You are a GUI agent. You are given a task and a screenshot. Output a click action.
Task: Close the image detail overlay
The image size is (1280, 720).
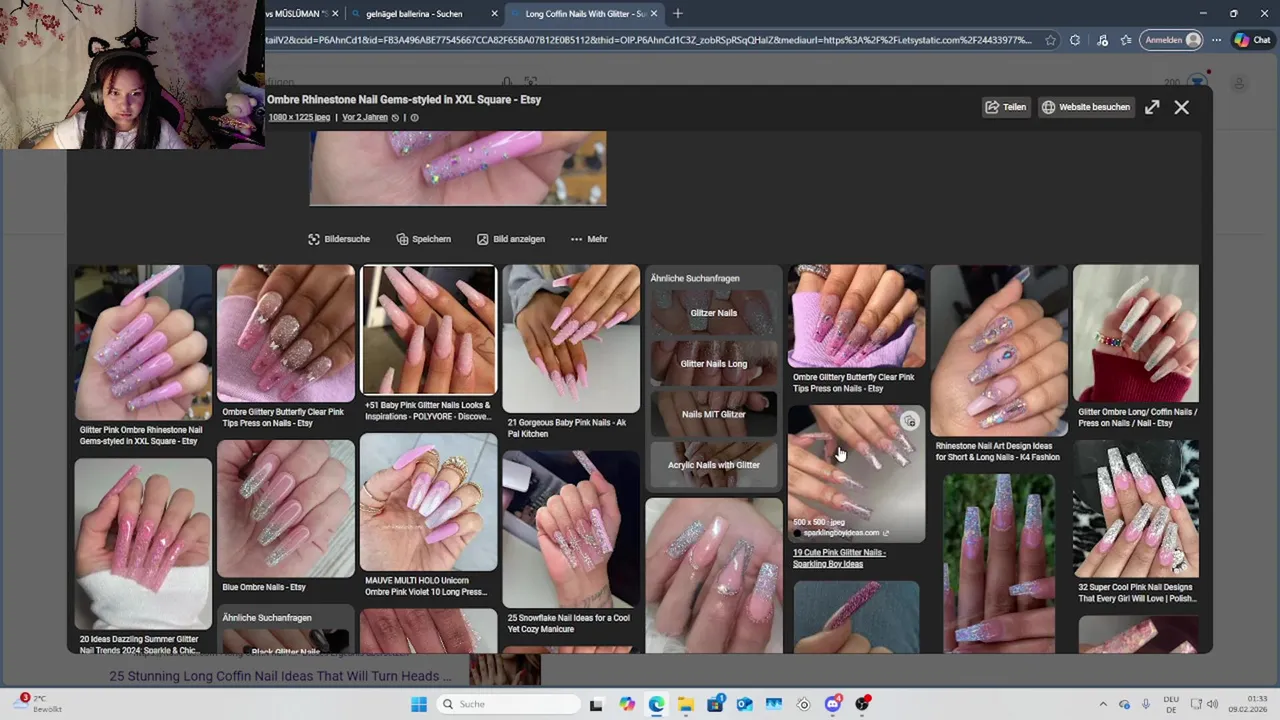click(x=1181, y=107)
